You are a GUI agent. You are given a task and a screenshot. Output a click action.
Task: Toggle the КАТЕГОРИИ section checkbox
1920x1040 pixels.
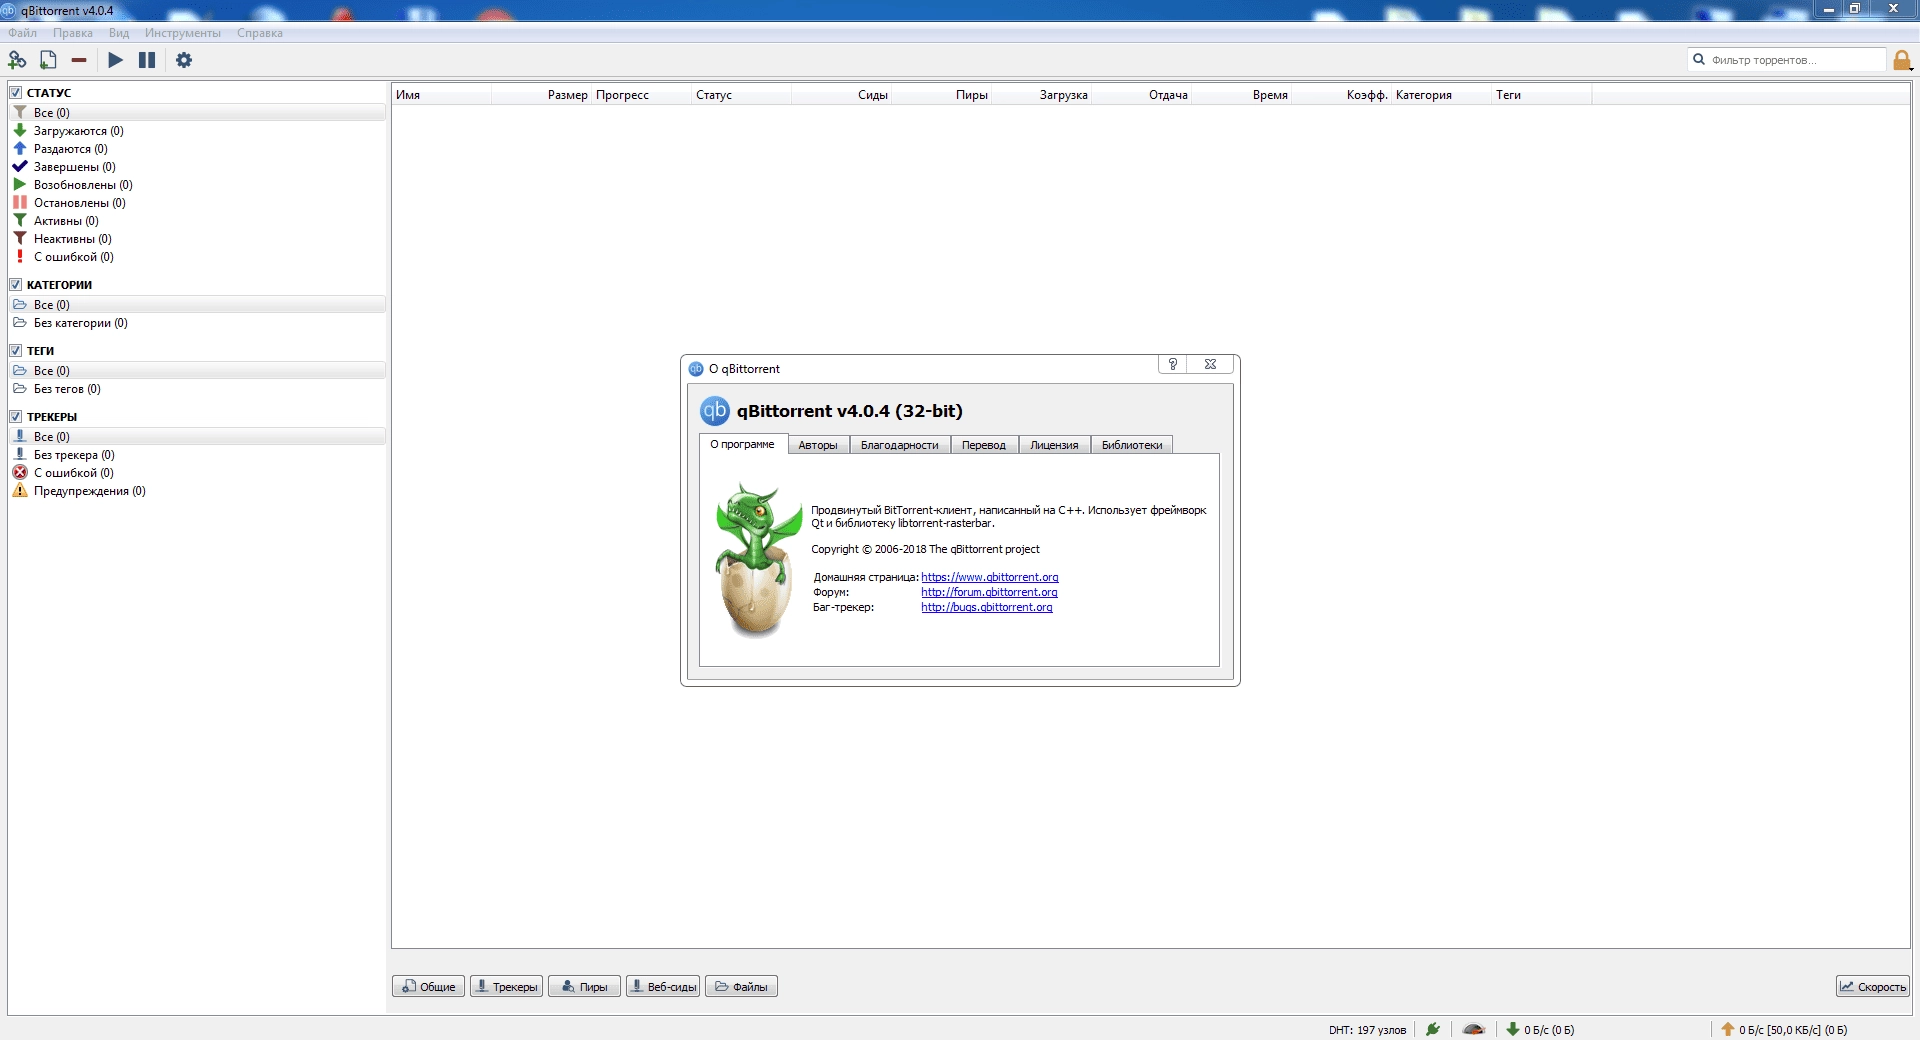click(x=16, y=284)
